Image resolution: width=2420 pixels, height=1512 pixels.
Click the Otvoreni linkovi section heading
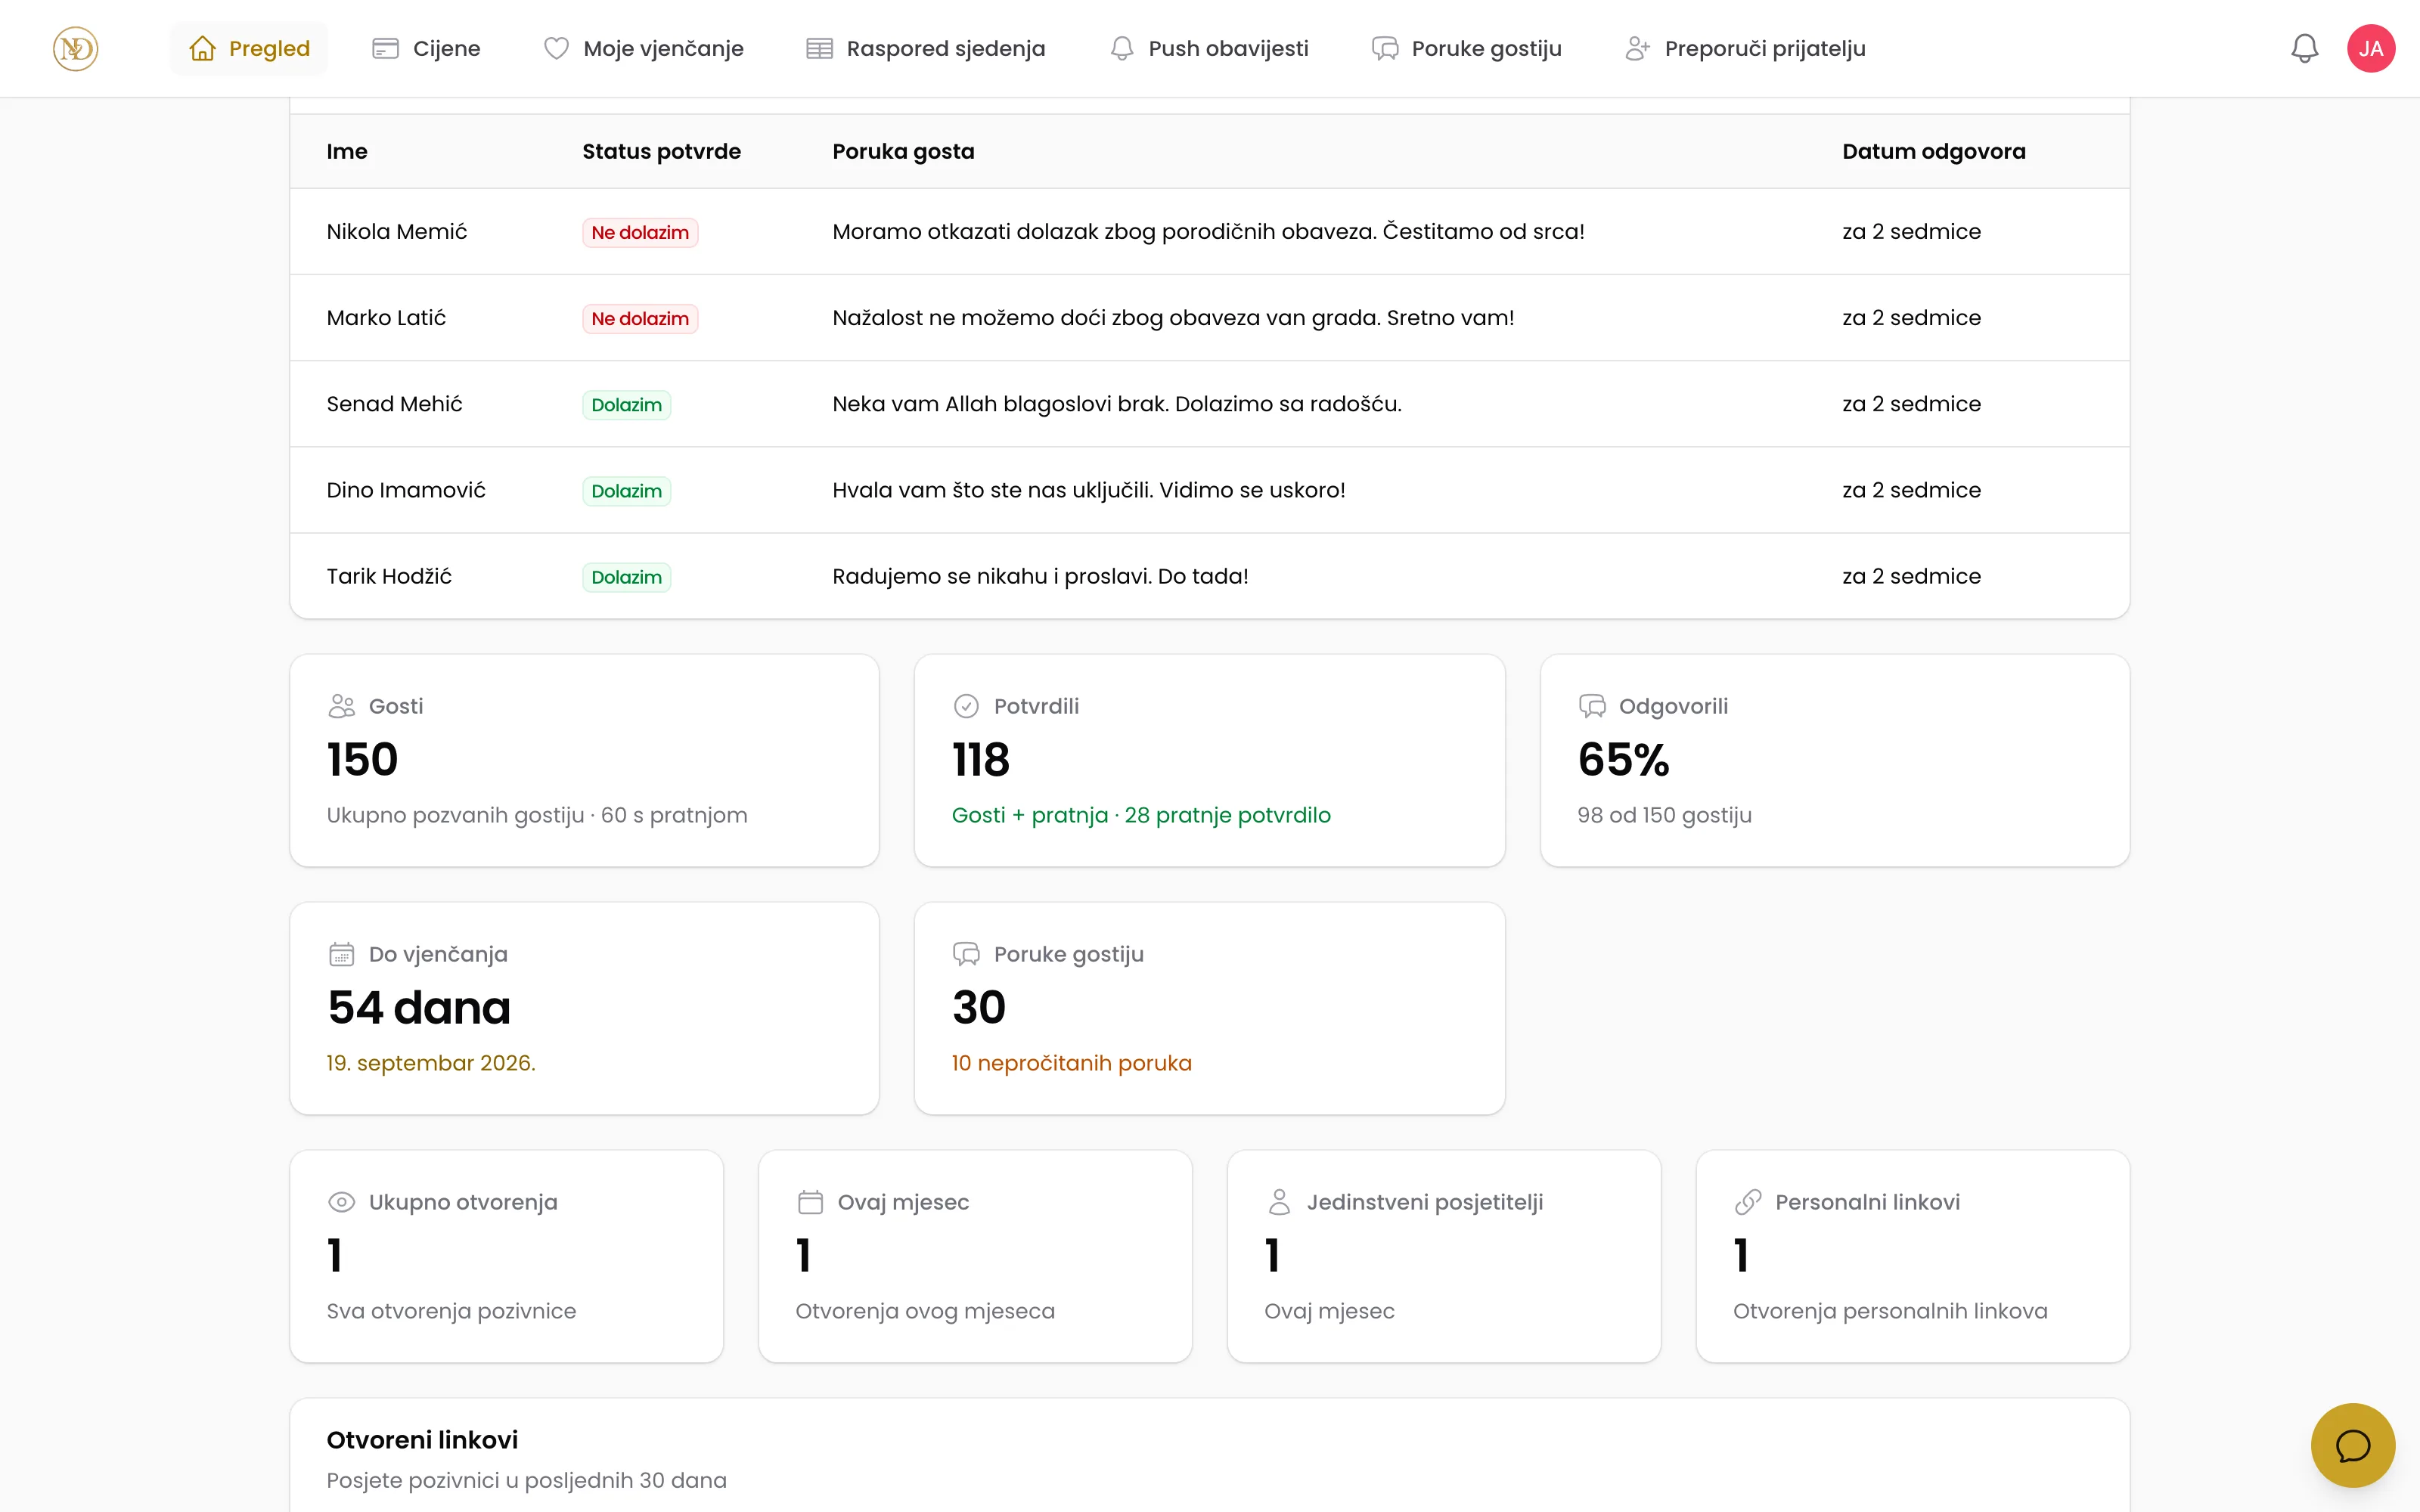pos(422,1440)
